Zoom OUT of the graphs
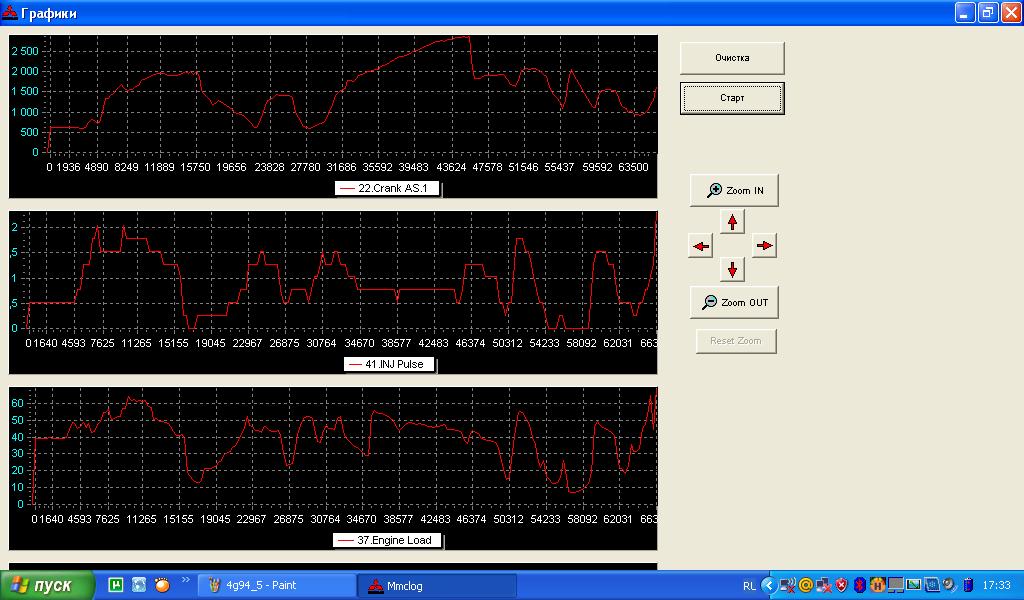1024x600 pixels. tap(734, 302)
